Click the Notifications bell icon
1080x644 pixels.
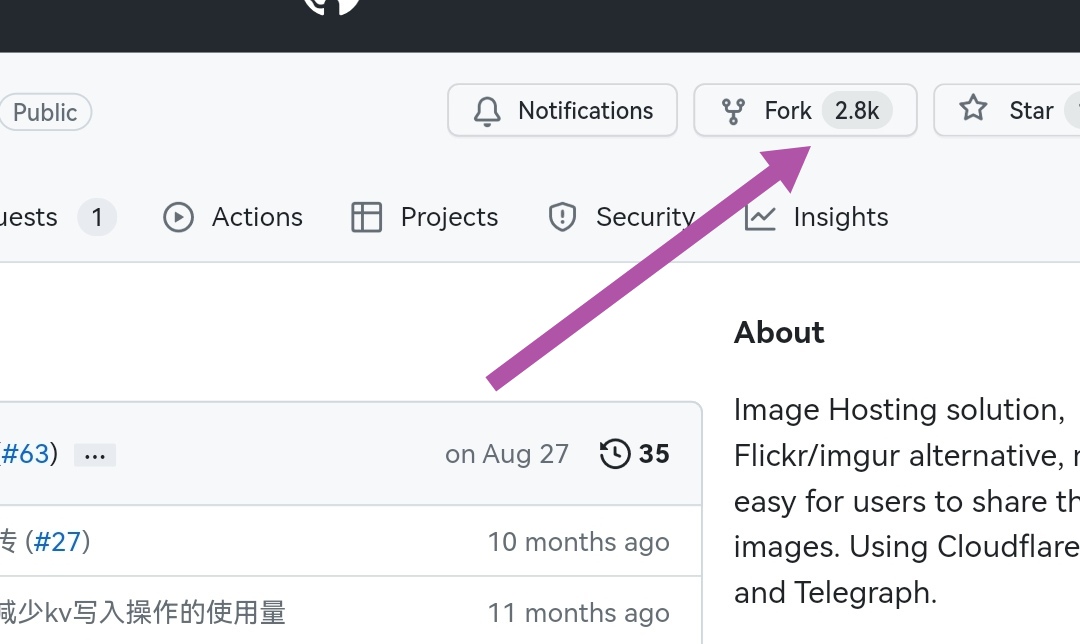tap(487, 111)
